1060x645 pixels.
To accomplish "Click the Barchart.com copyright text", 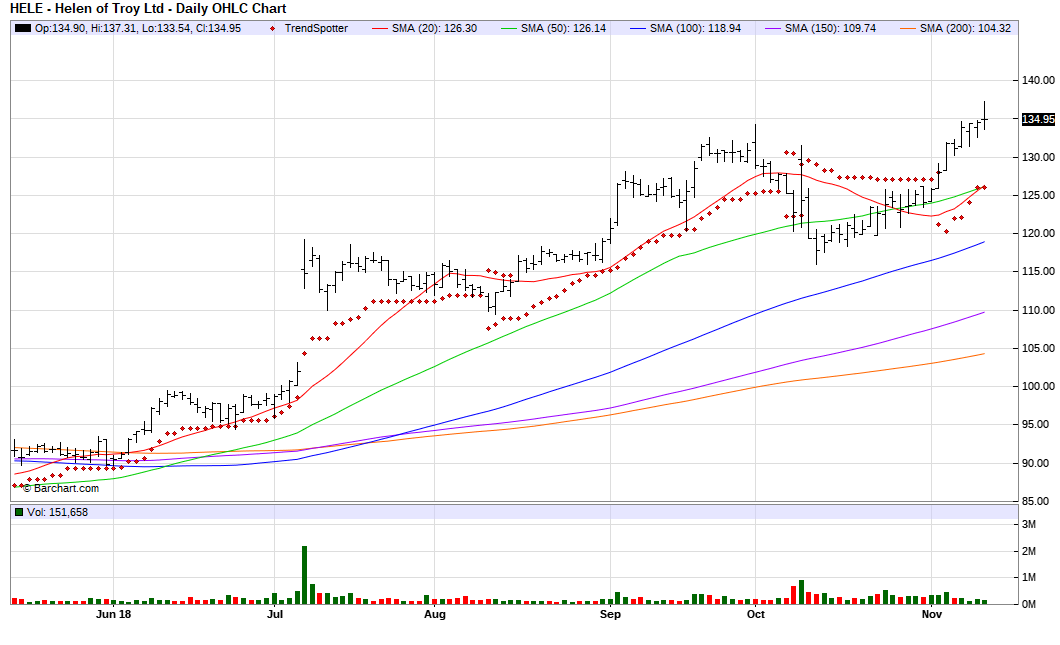I will coord(61,488).
